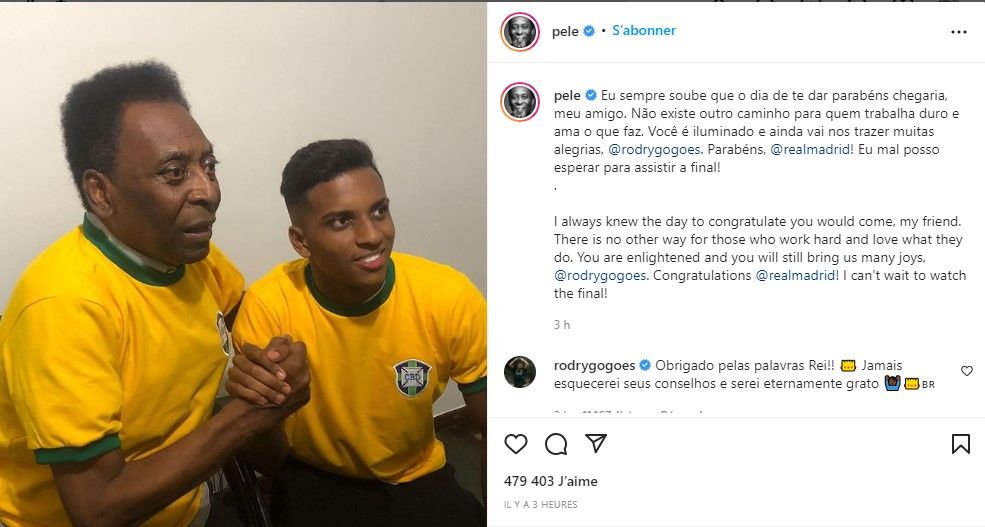Click the @realmadrid mention in Portuguese text
985x527 pixels.
[810, 149]
